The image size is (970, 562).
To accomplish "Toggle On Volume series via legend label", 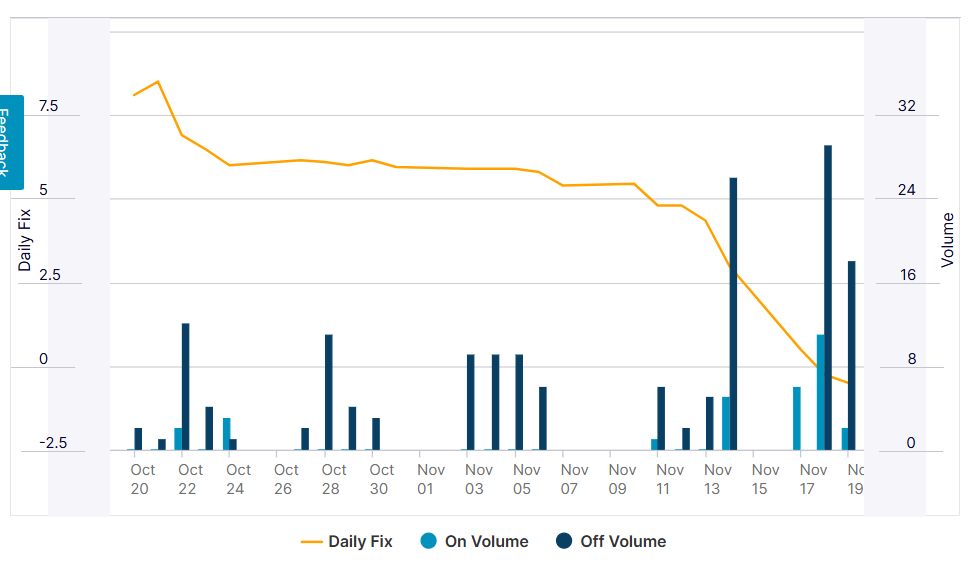I will (486, 542).
